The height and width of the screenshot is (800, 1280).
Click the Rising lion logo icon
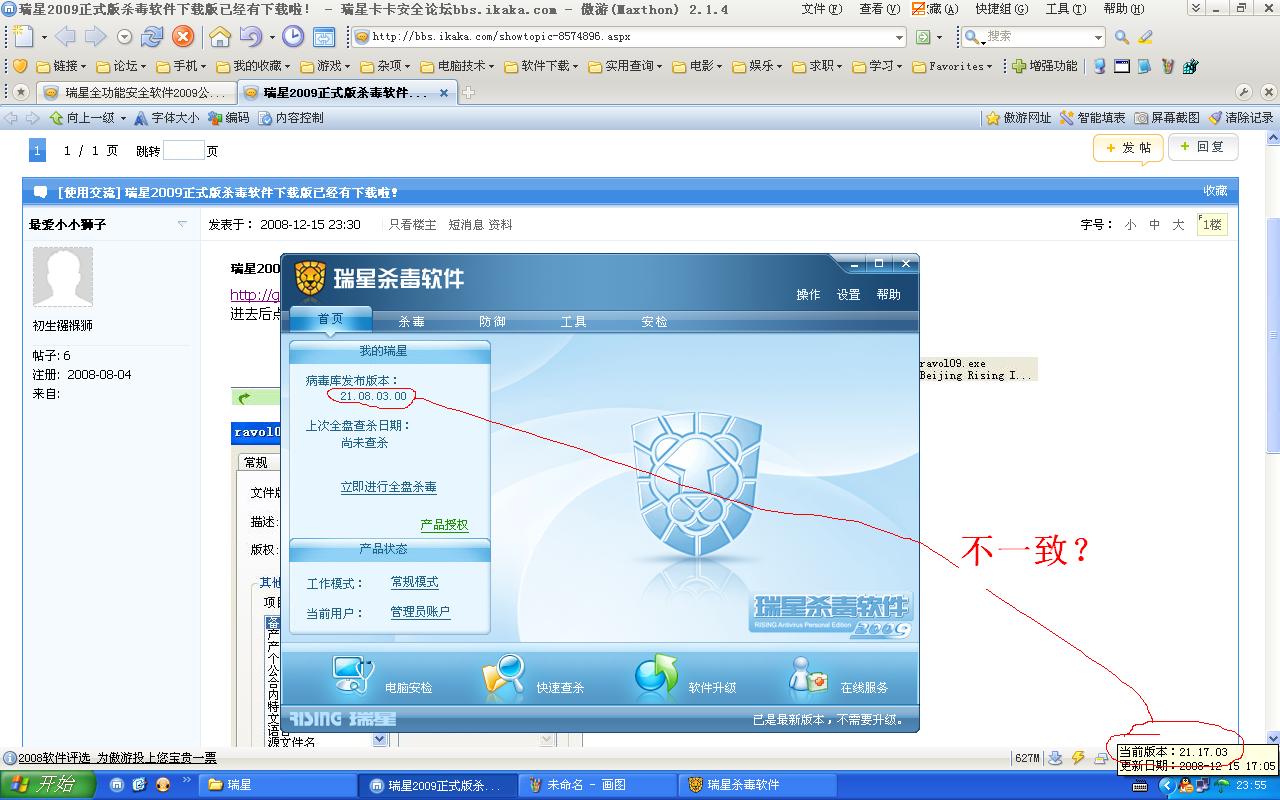[x=311, y=279]
